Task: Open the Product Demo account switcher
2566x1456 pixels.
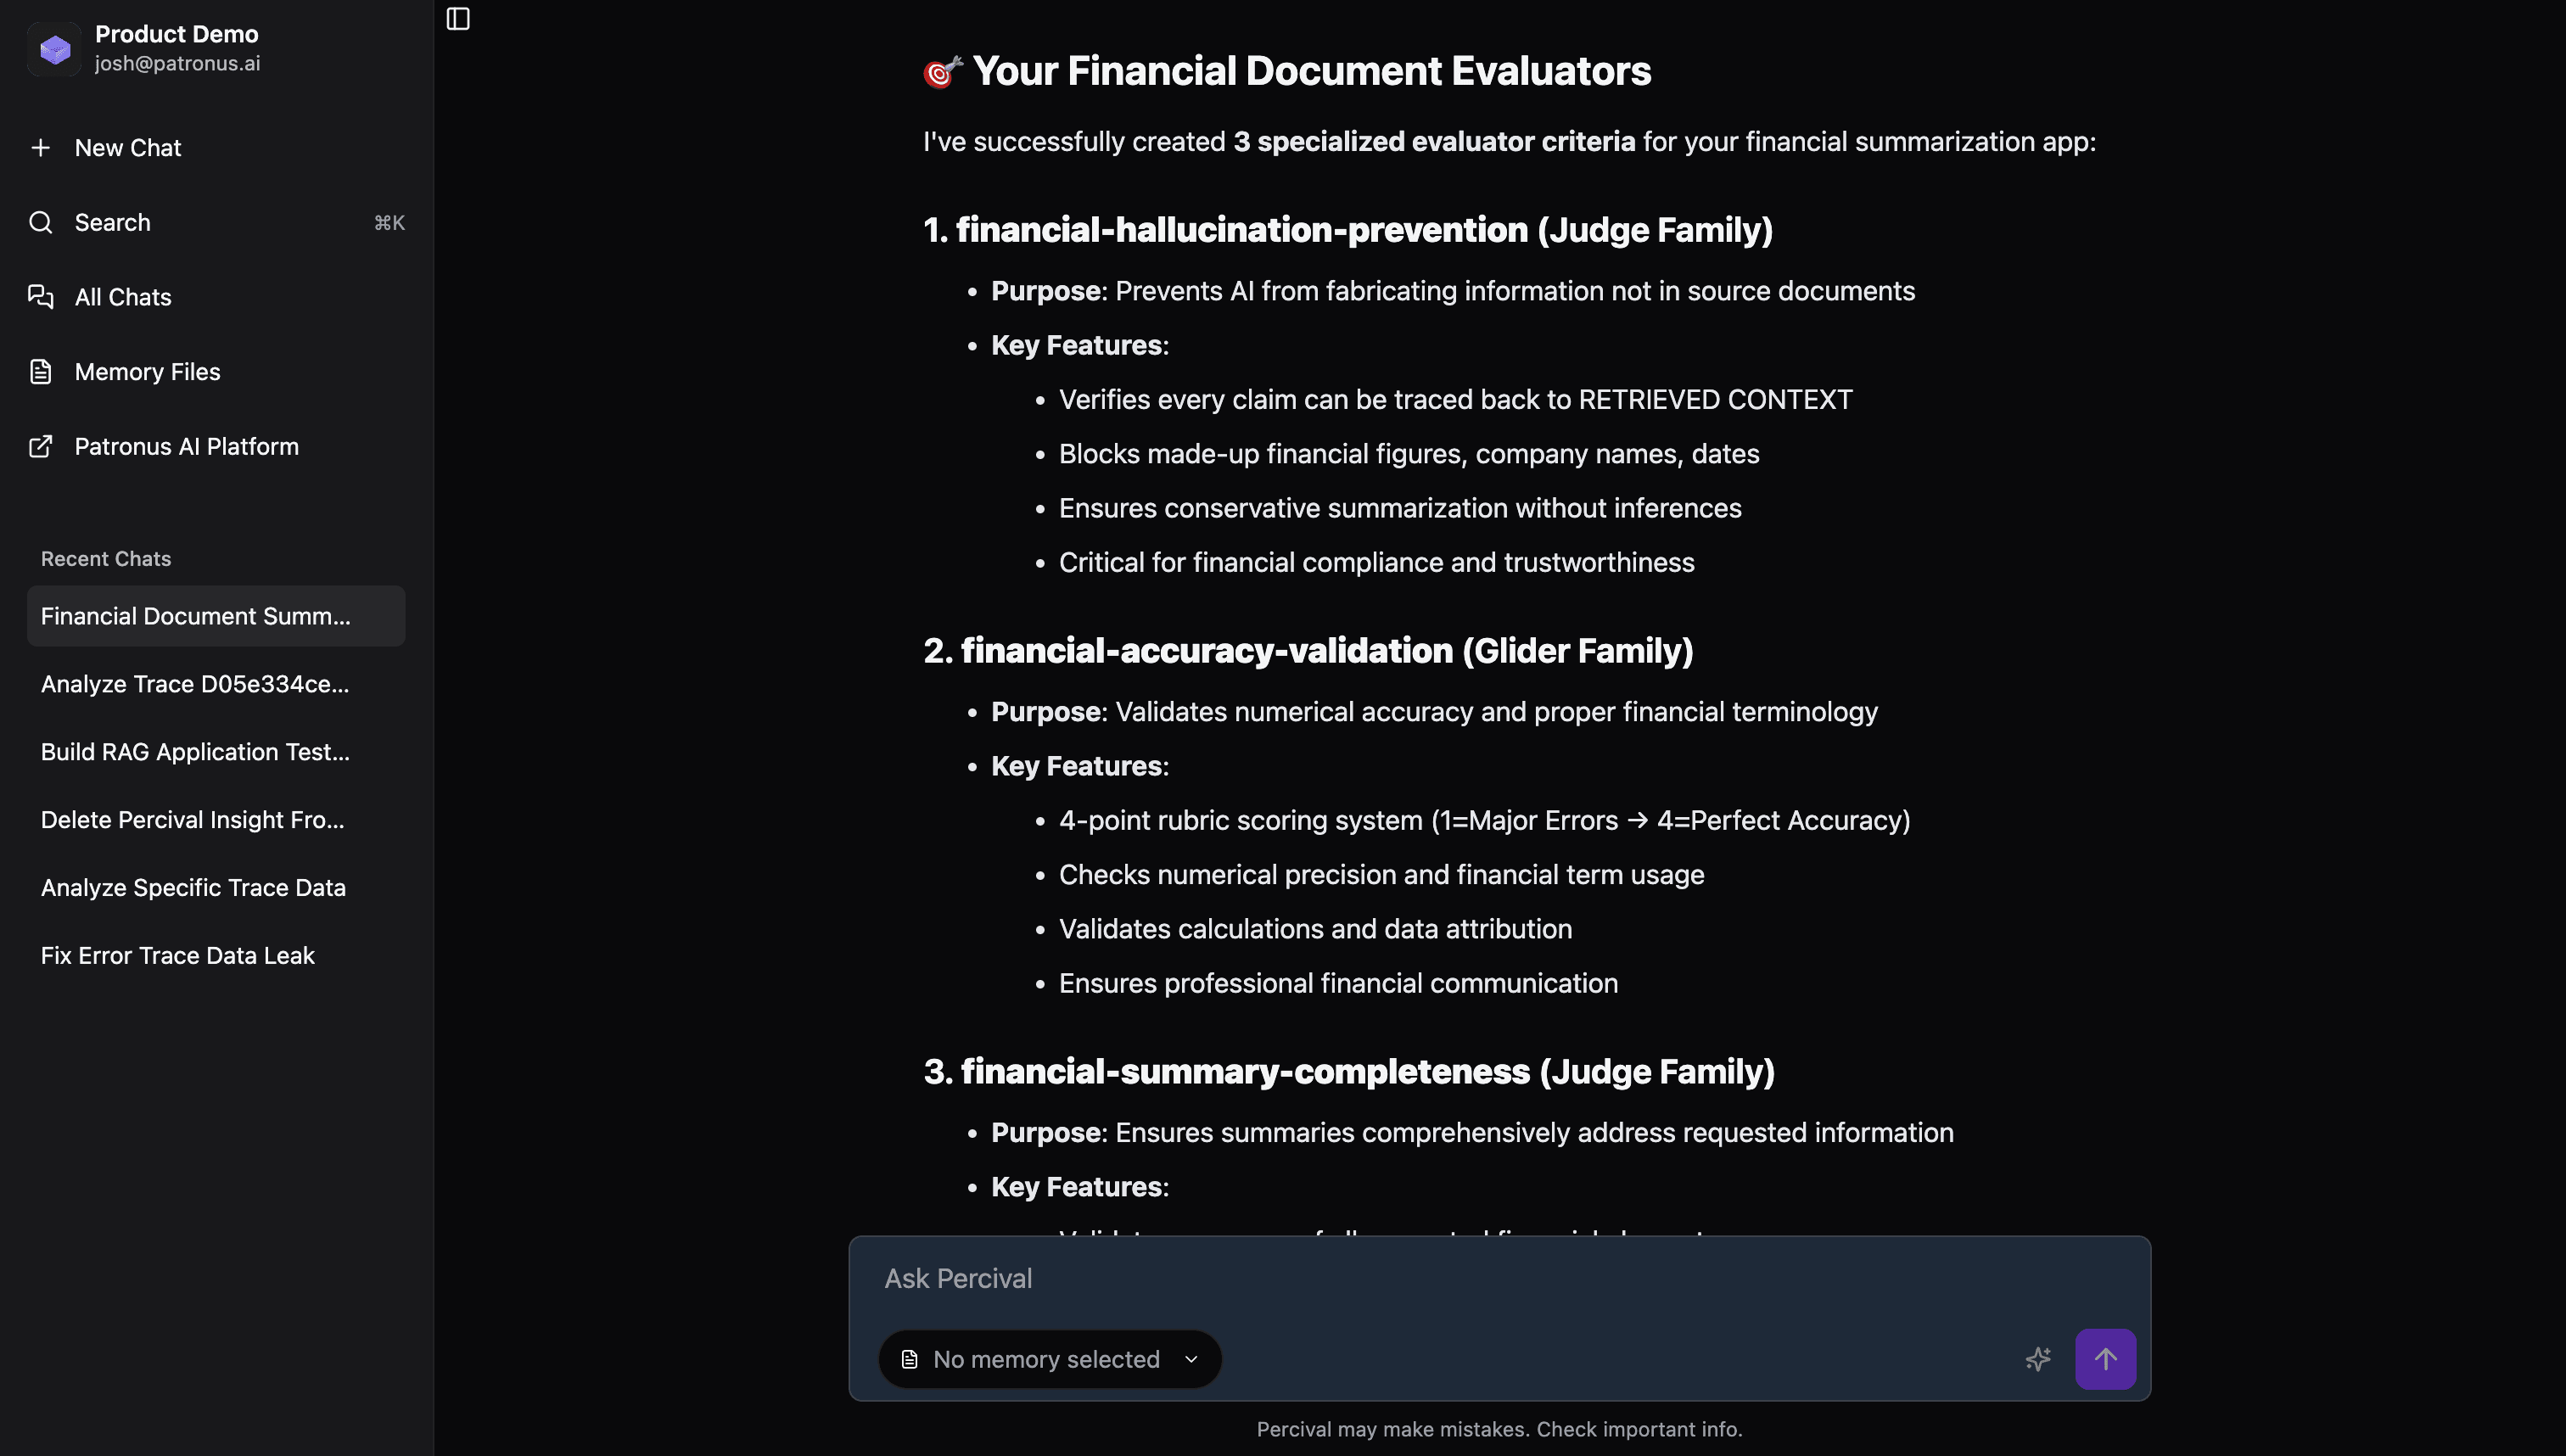Action: point(177,48)
